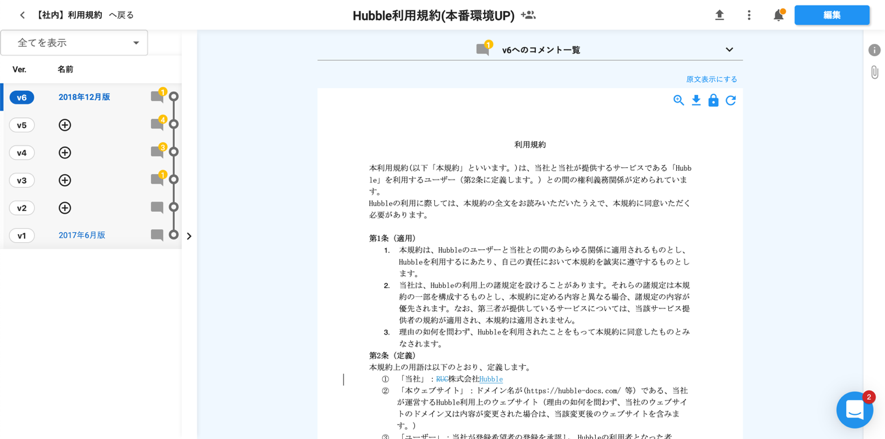This screenshot has width=885, height=439.
Task: Click the v1 timeline node
Action: (174, 234)
